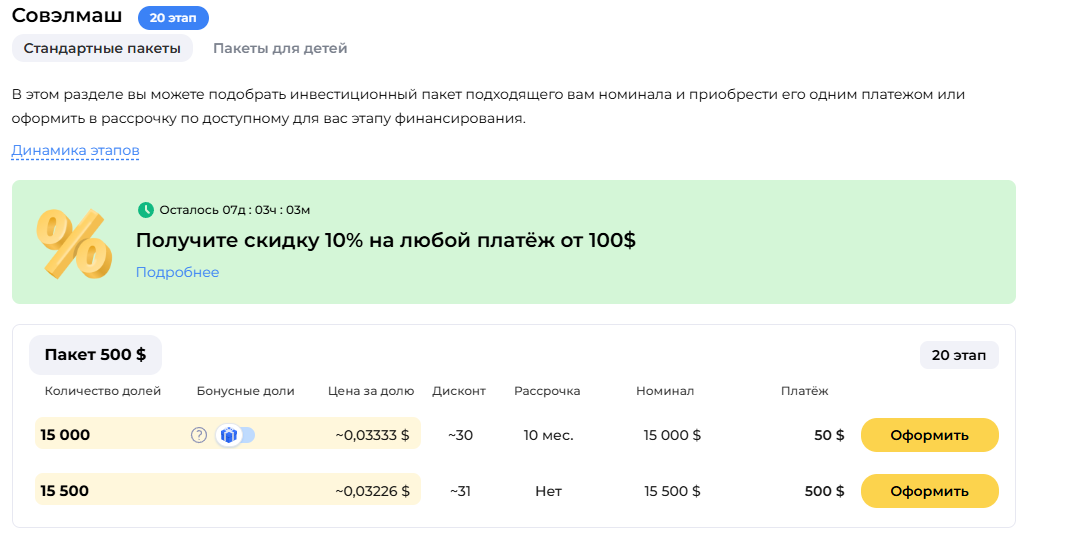Screen dimensions: 1085x535
Task: Click the Нет installment value
Action: pos(549,491)
